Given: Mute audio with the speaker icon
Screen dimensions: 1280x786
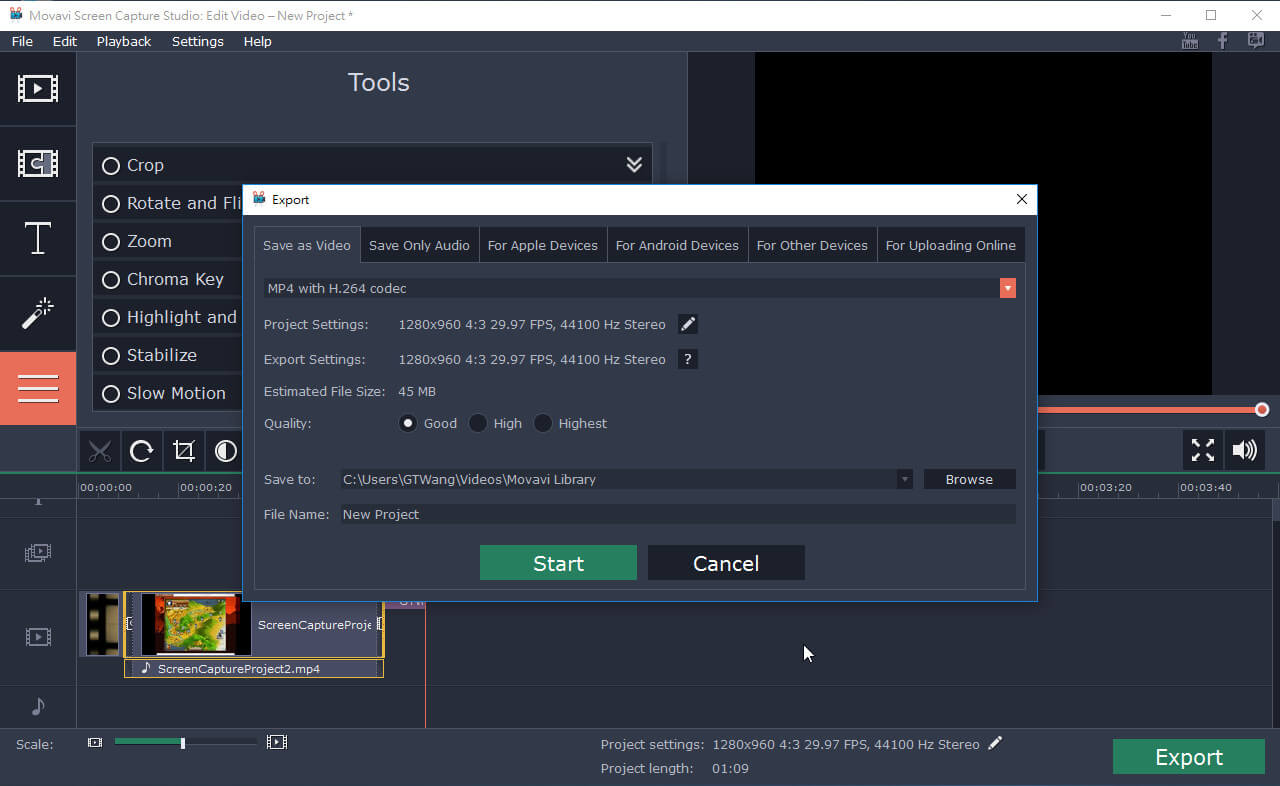Looking at the screenshot, I should [x=1244, y=450].
